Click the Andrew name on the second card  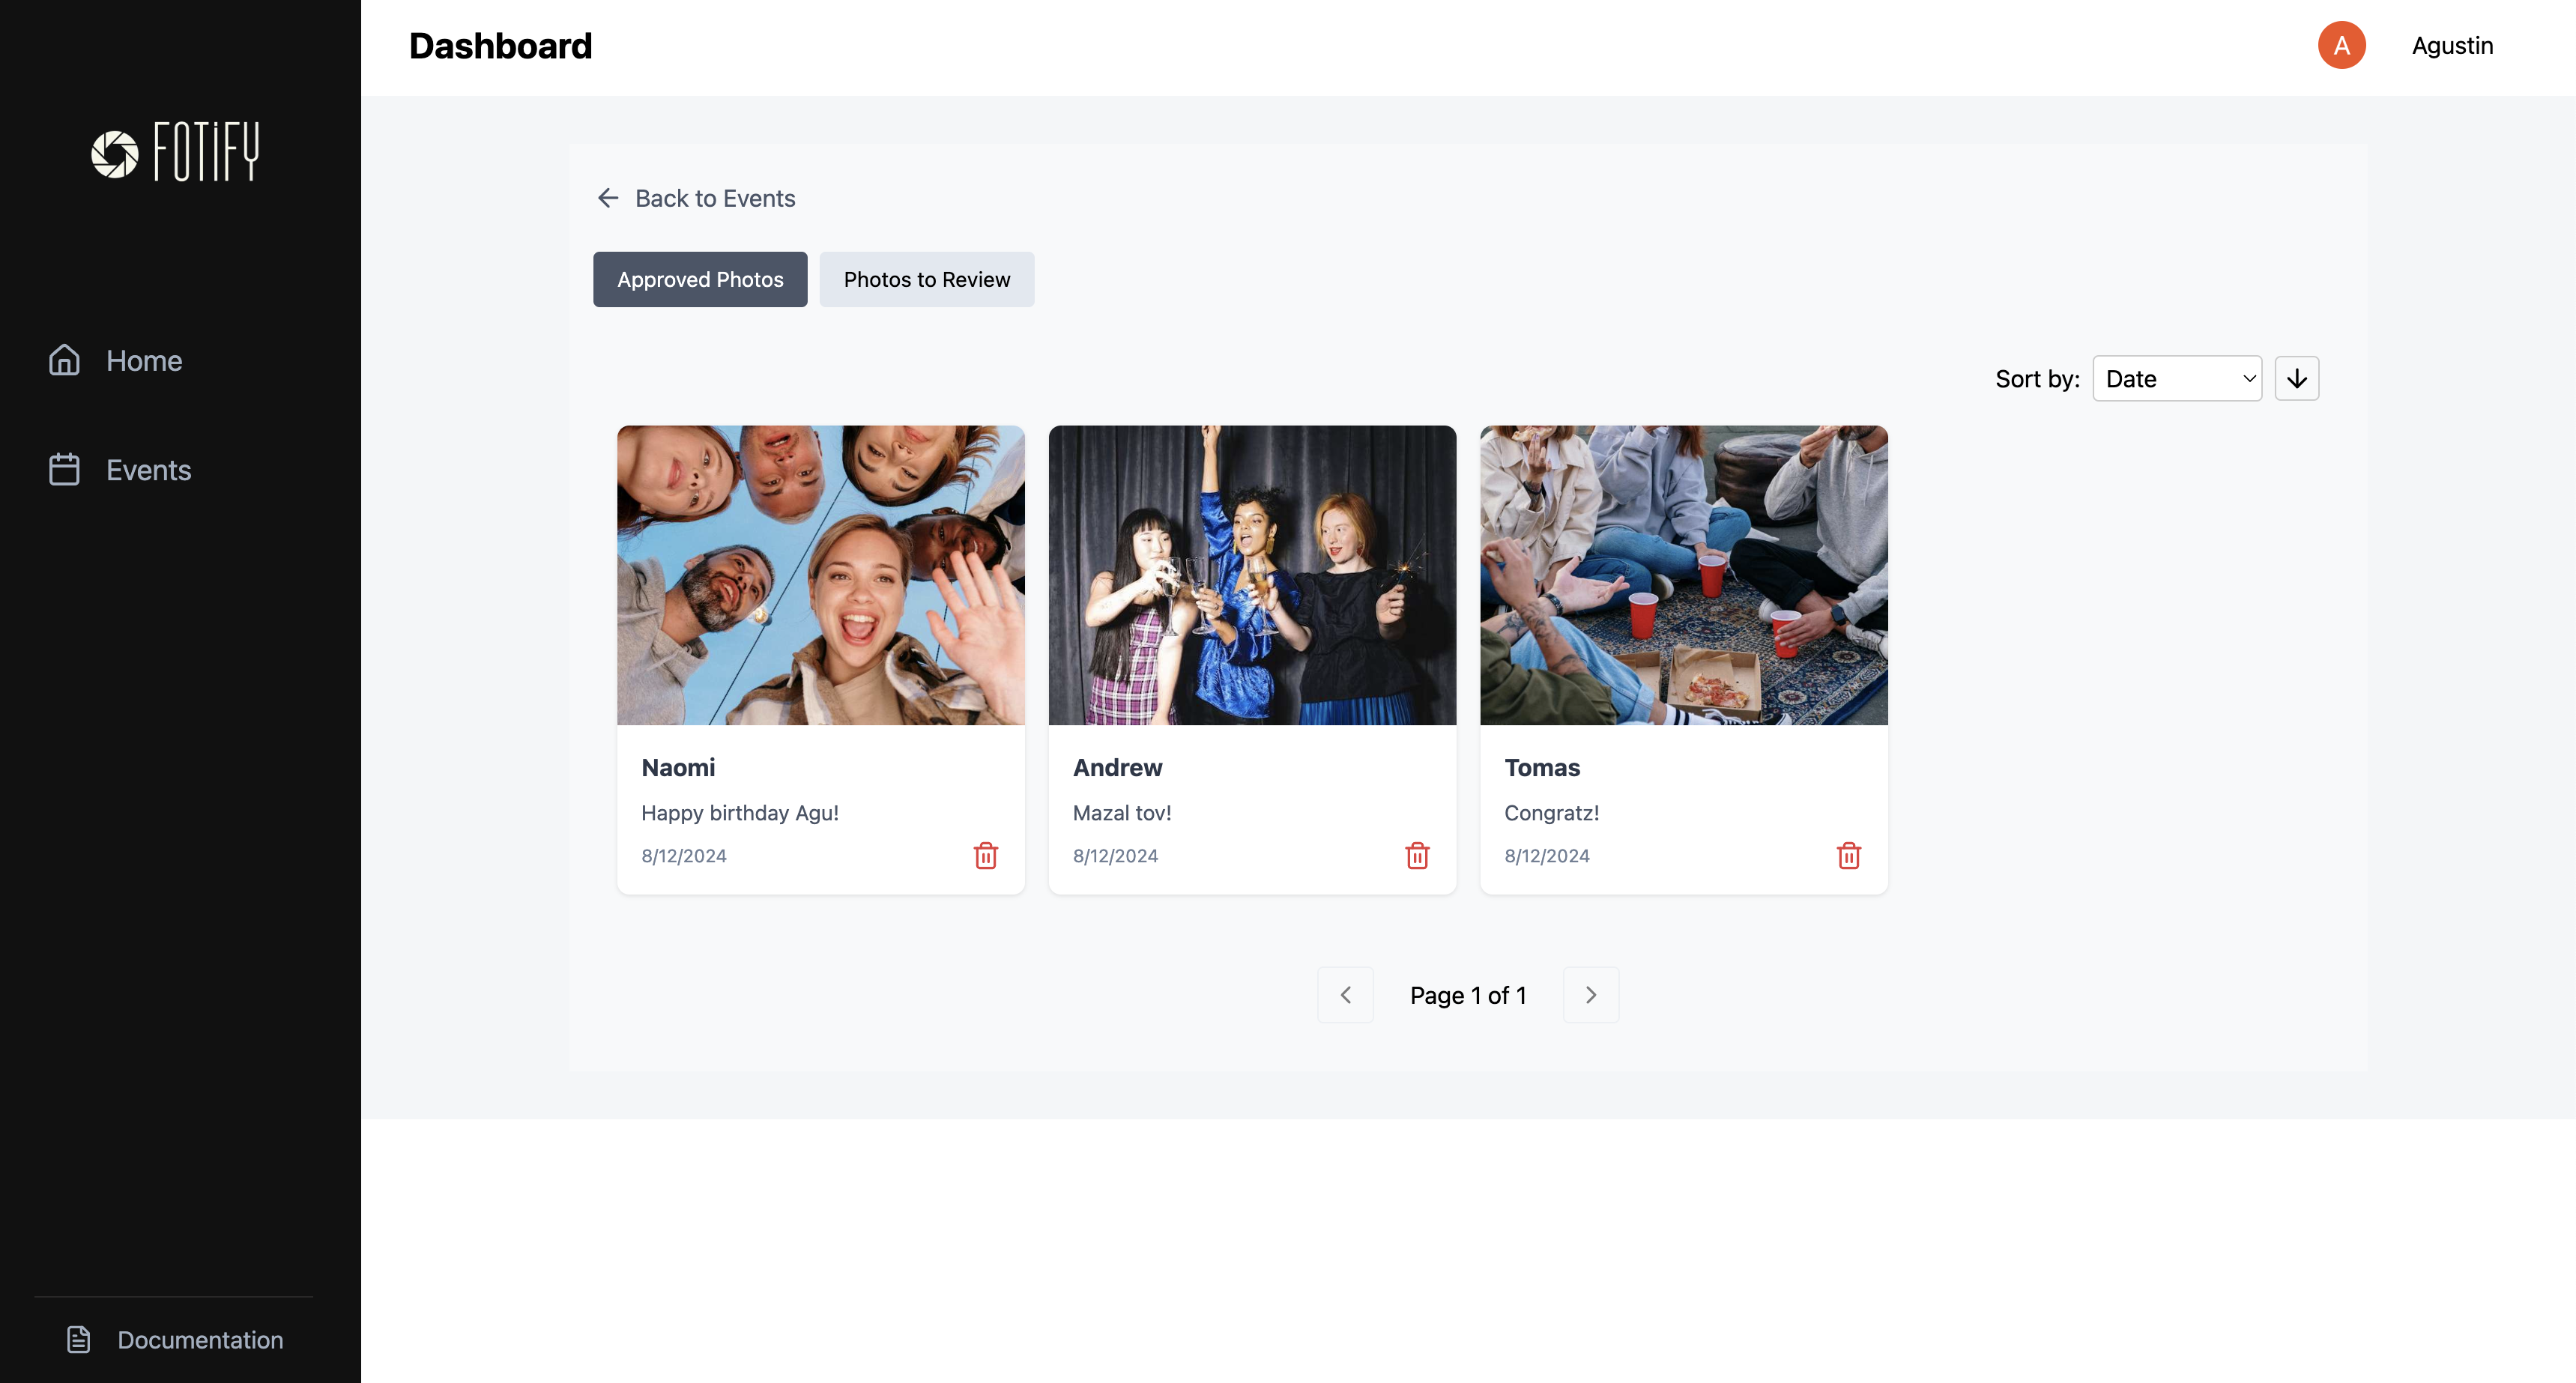1117,767
